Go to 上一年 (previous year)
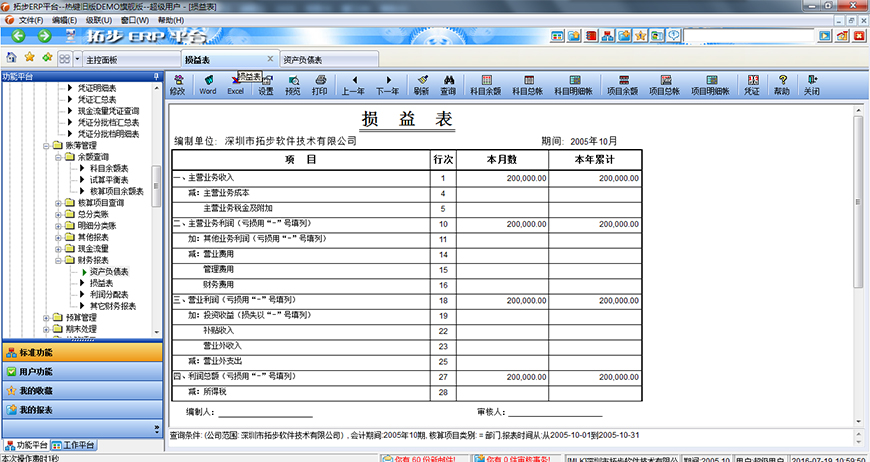The width and height of the screenshot is (870, 462). [353, 85]
